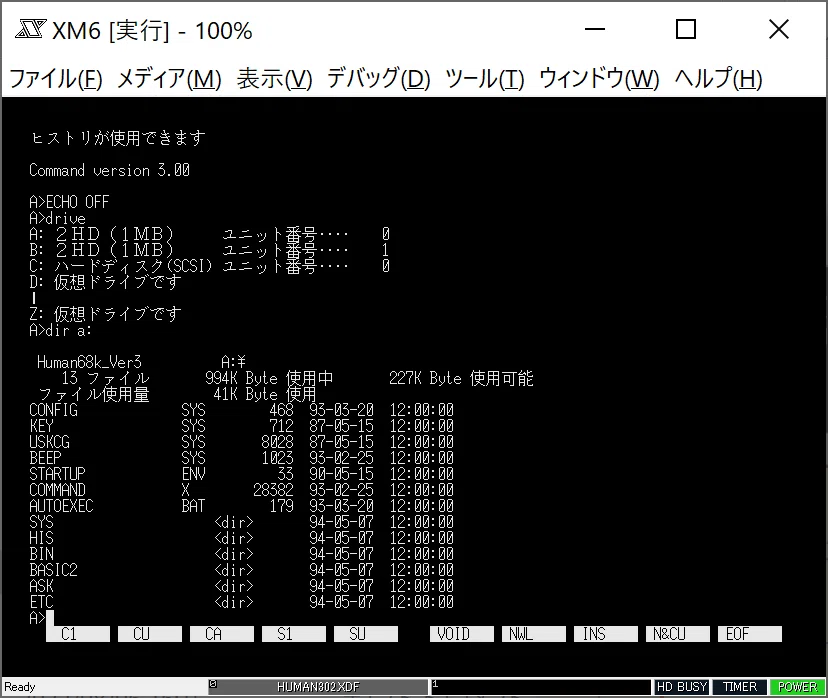Click the EOF function key label

[x=750, y=634]
